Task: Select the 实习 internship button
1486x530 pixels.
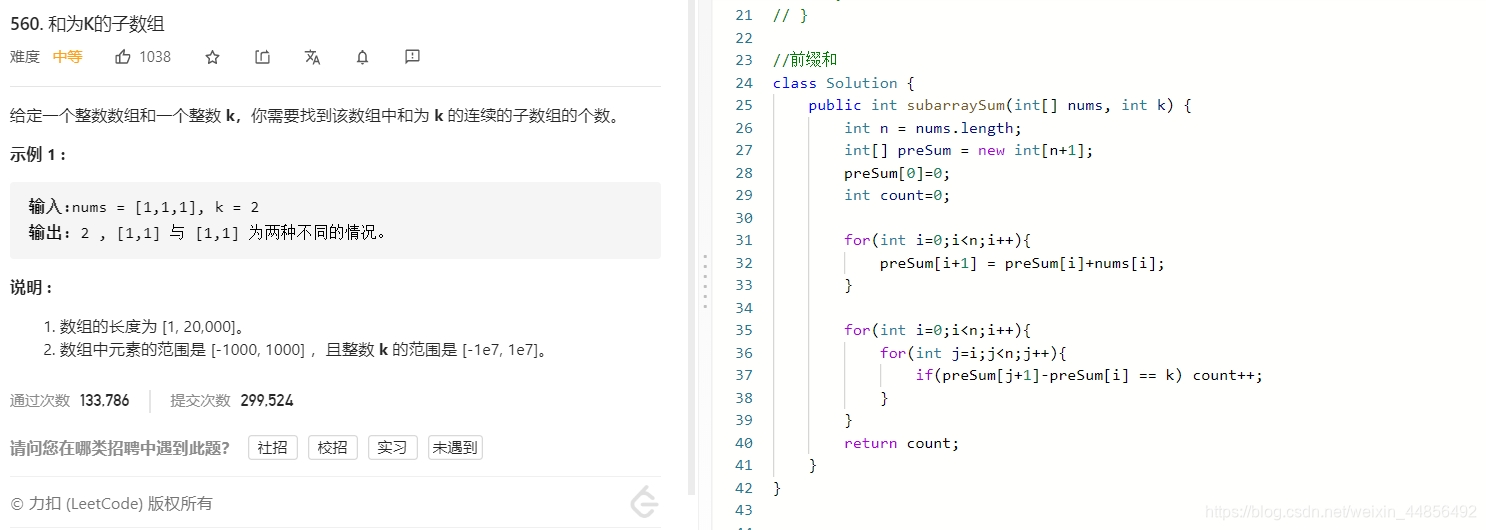Action: click(x=392, y=448)
